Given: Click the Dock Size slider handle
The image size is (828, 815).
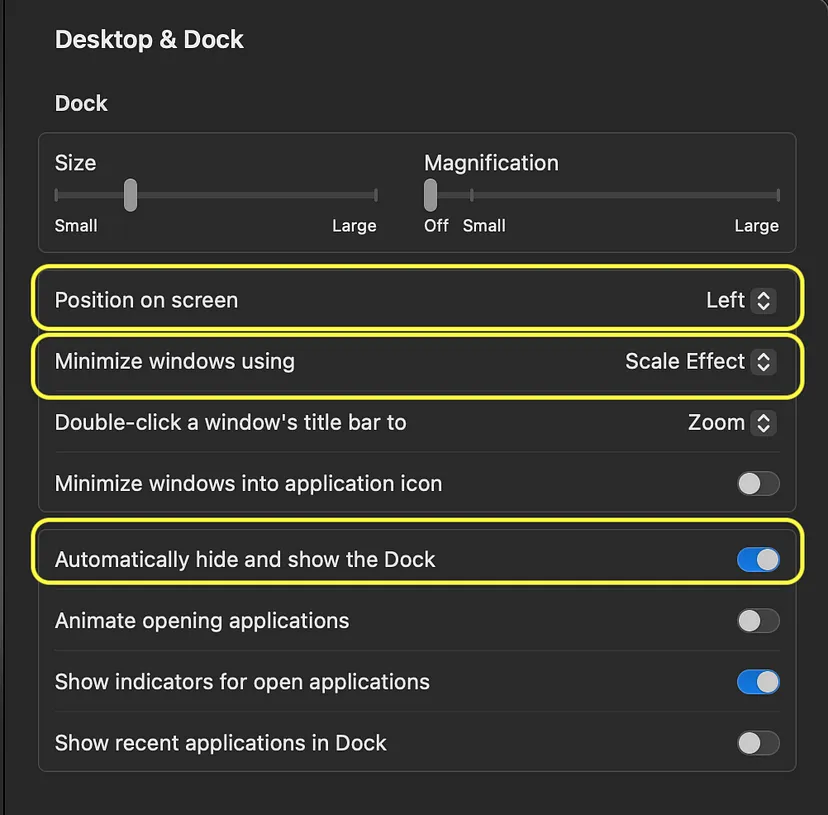Looking at the screenshot, I should click(130, 195).
